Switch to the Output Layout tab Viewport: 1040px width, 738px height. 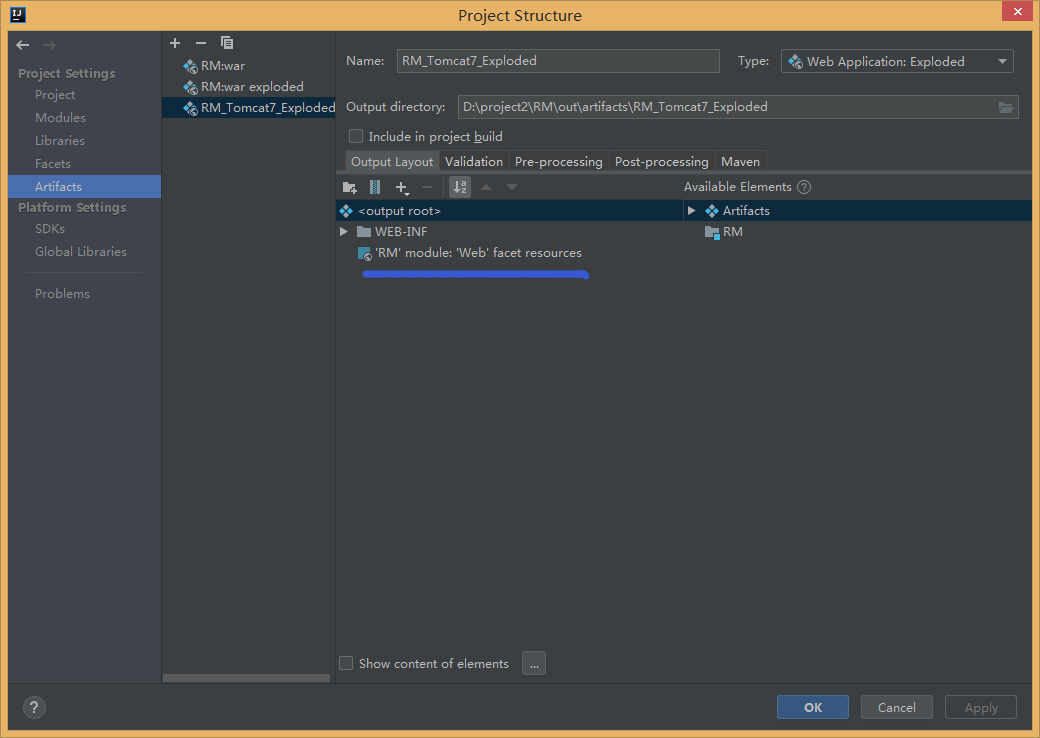[x=392, y=162]
